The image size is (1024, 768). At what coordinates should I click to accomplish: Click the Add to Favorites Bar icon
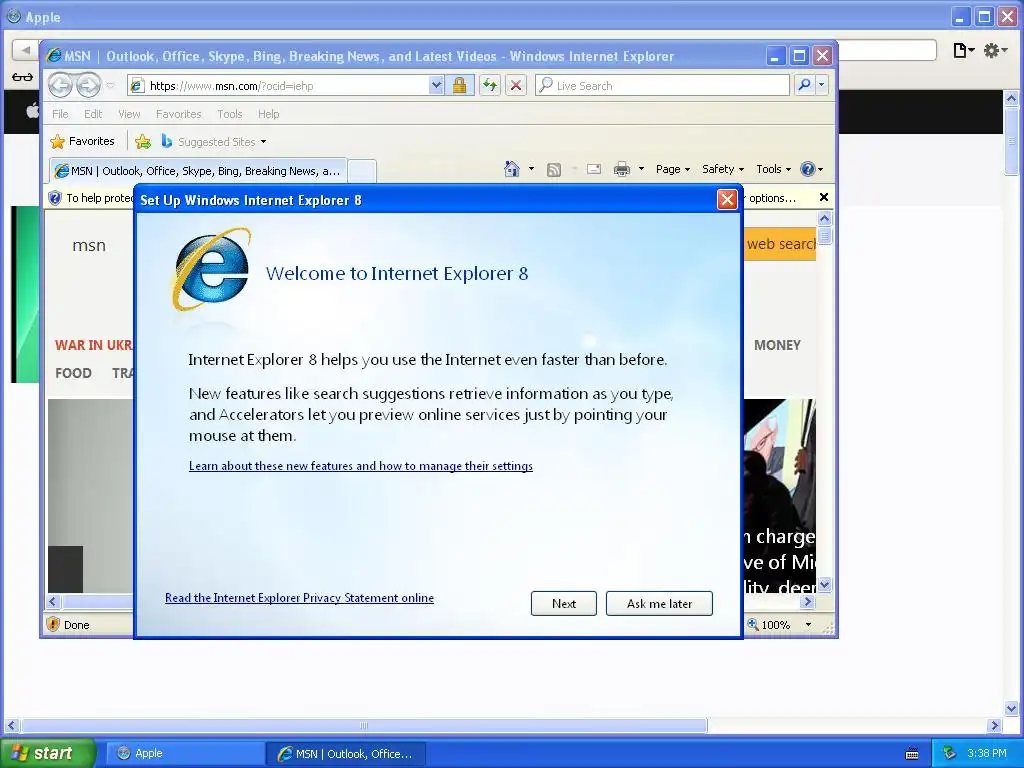tap(143, 141)
